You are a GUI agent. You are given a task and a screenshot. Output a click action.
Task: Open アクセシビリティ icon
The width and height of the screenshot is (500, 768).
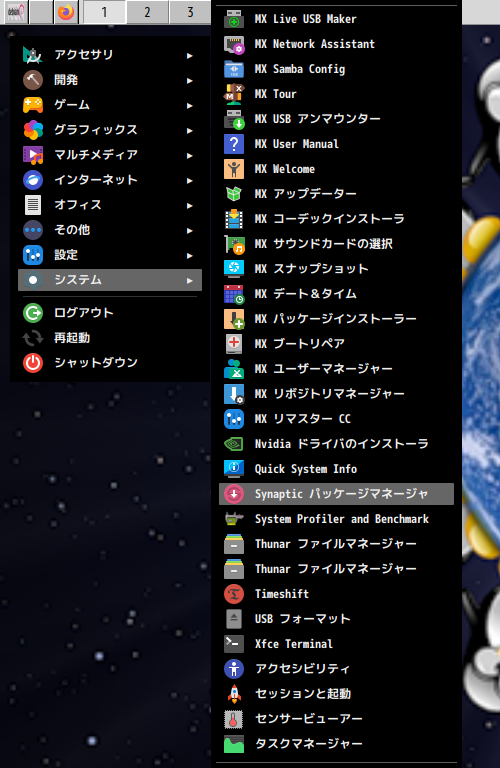tap(234, 669)
